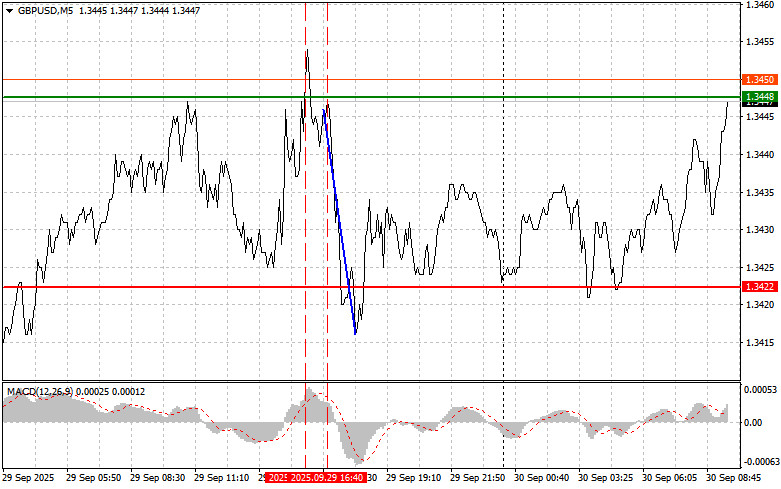The image size is (781, 489).
Task: Select the green 1.3448 price label
Action: pos(759,96)
